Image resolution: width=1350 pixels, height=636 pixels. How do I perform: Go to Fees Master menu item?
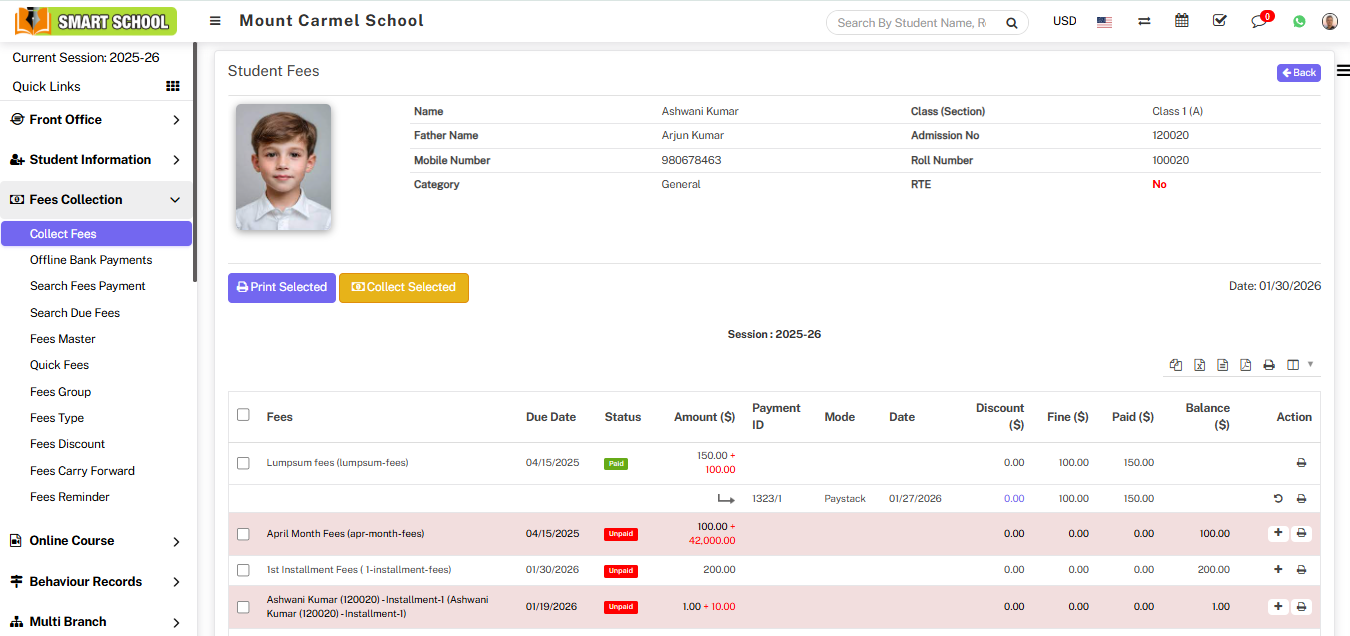tap(63, 339)
